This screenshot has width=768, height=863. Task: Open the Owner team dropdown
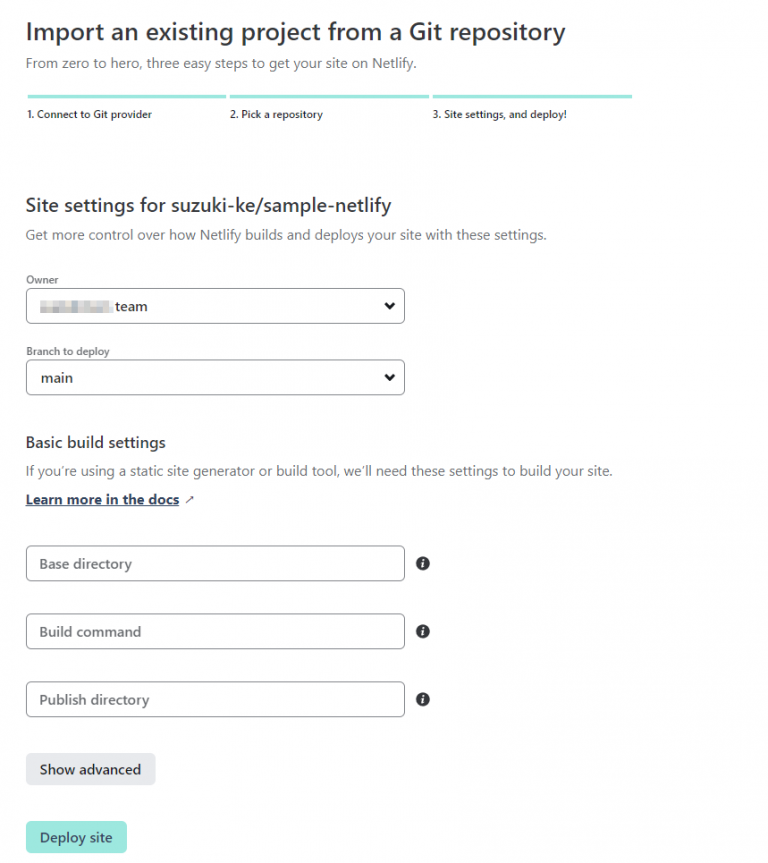215,306
